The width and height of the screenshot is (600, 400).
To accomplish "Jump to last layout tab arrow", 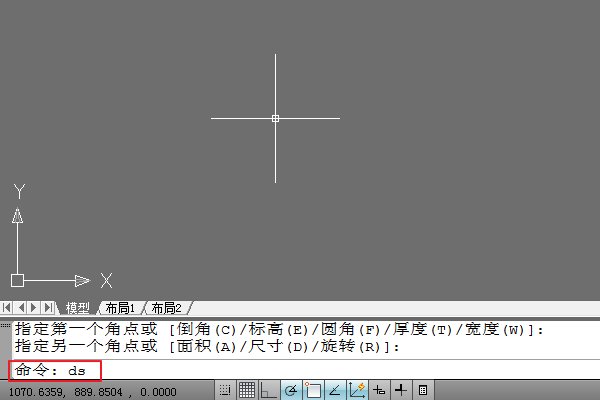I will (48, 307).
